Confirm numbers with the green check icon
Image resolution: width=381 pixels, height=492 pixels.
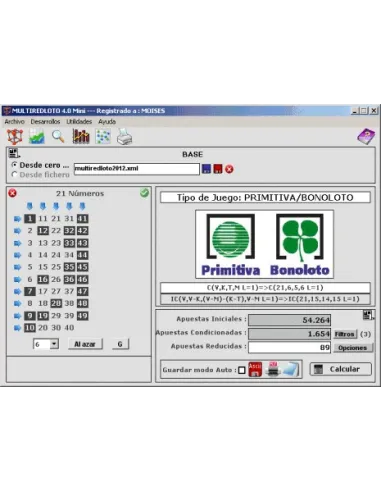[x=144, y=193]
